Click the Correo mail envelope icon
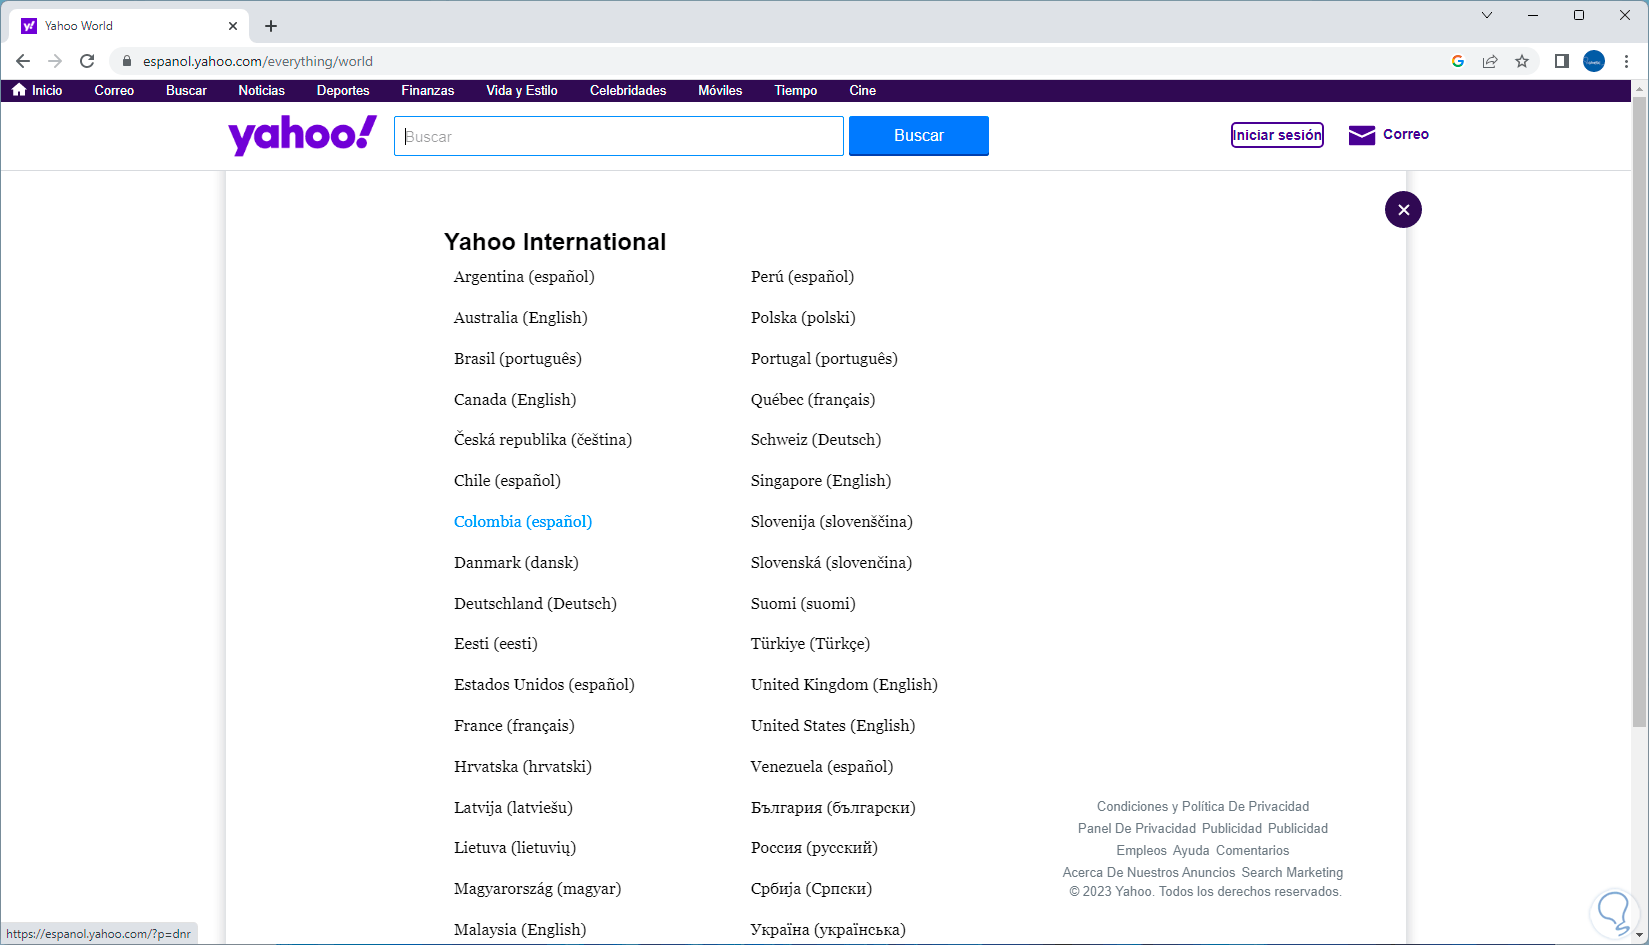Image resolution: width=1649 pixels, height=945 pixels. pyautogui.click(x=1362, y=135)
